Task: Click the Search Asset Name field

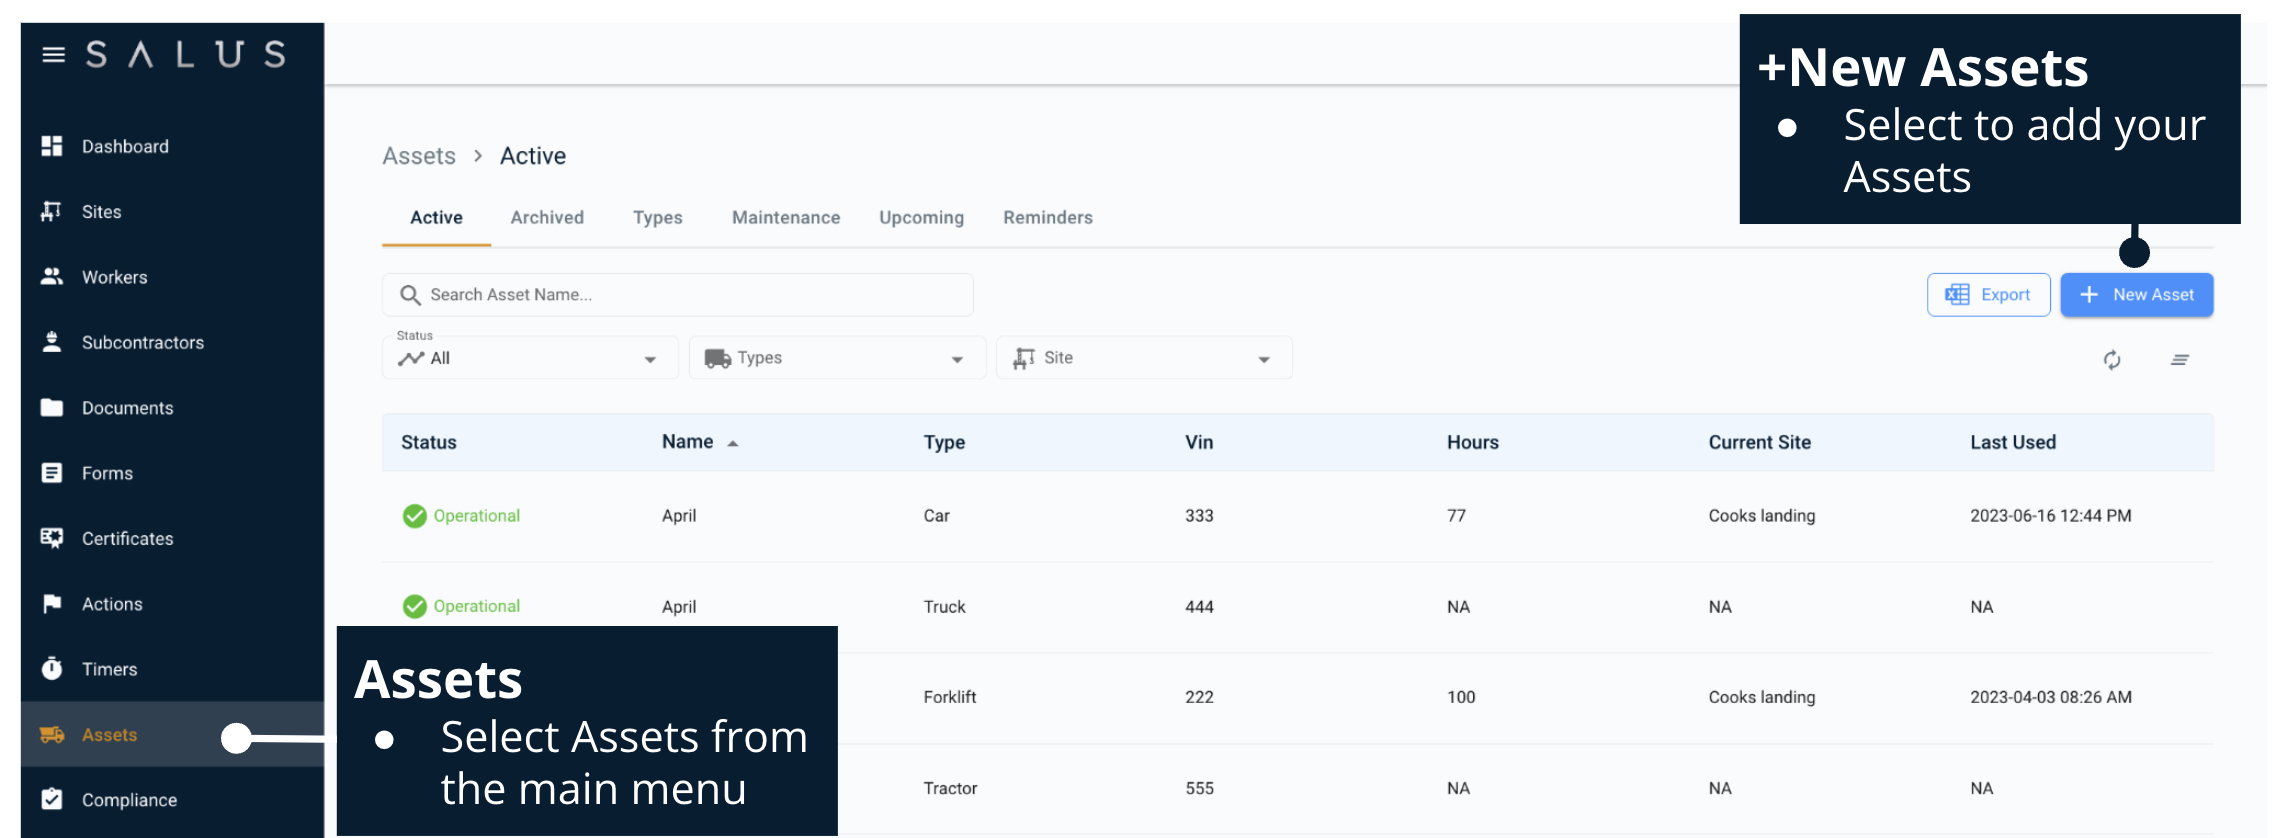Action: (x=677, y=295)
